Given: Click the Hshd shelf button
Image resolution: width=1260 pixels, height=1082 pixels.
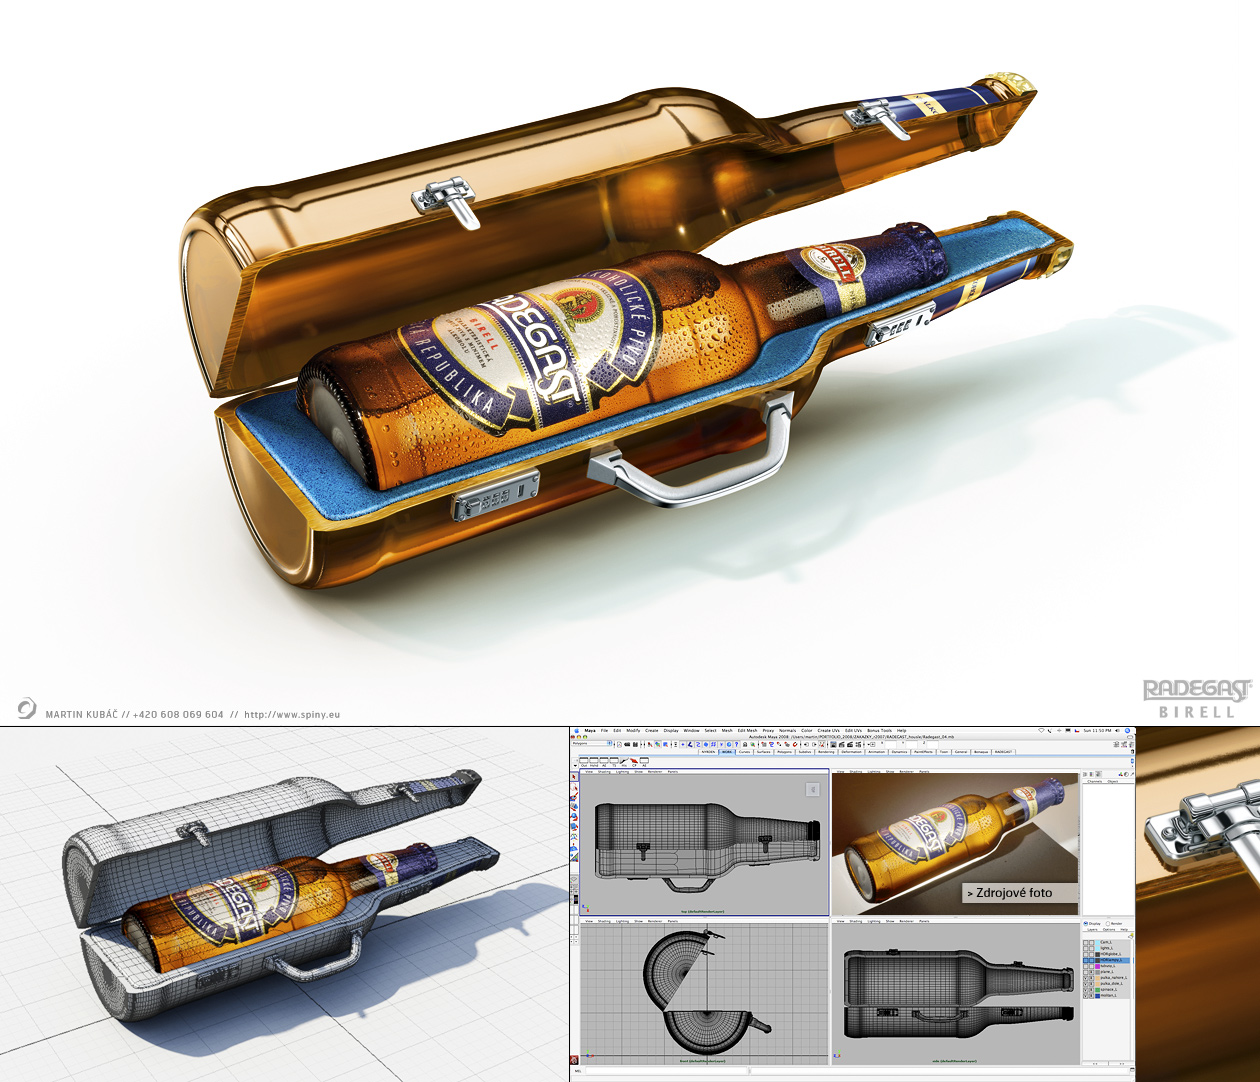Looking at the screenshot, I should (x=594, y=761).
